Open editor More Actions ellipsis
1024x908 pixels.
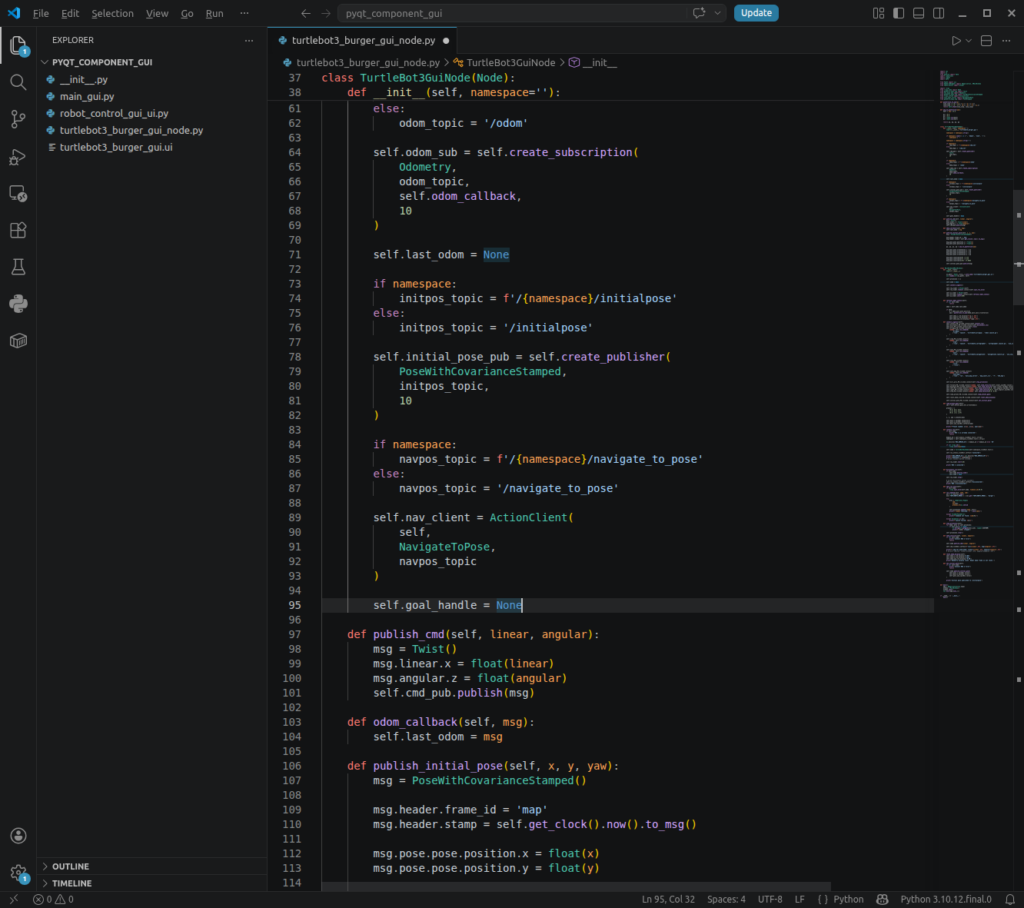1006,41
